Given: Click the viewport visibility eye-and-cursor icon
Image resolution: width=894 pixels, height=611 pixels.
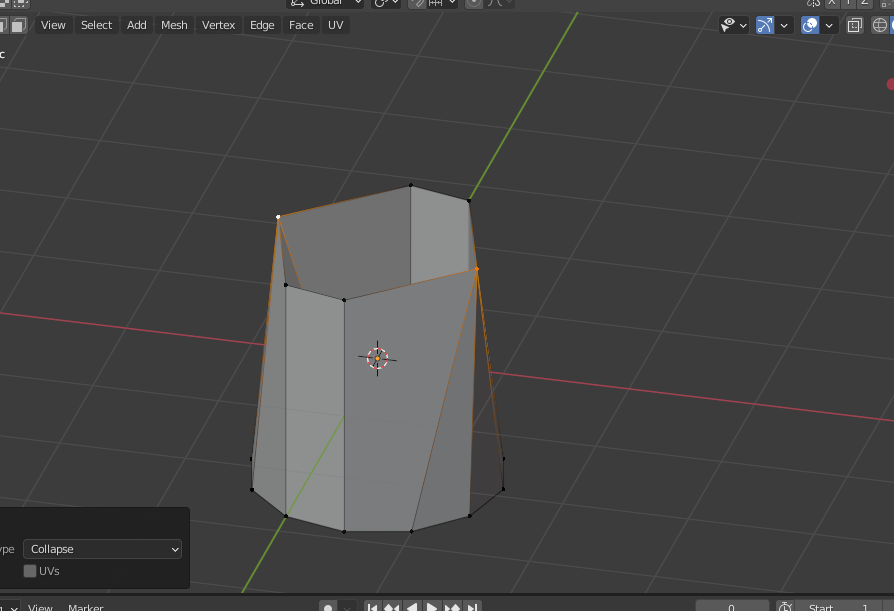Looking at the screenshot, I should pos(728,25).
